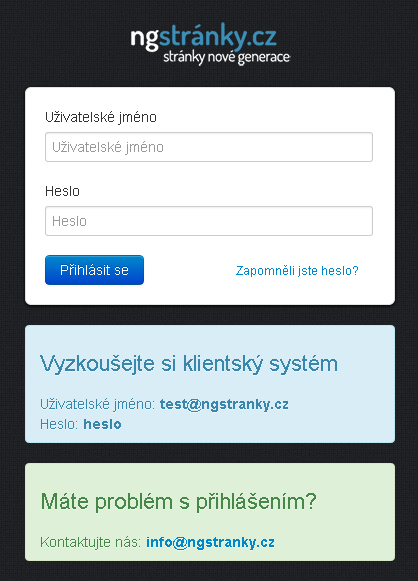418x581 pixels.
Task: Click the Přihlásit se button
Action: [x=94, y=270]
